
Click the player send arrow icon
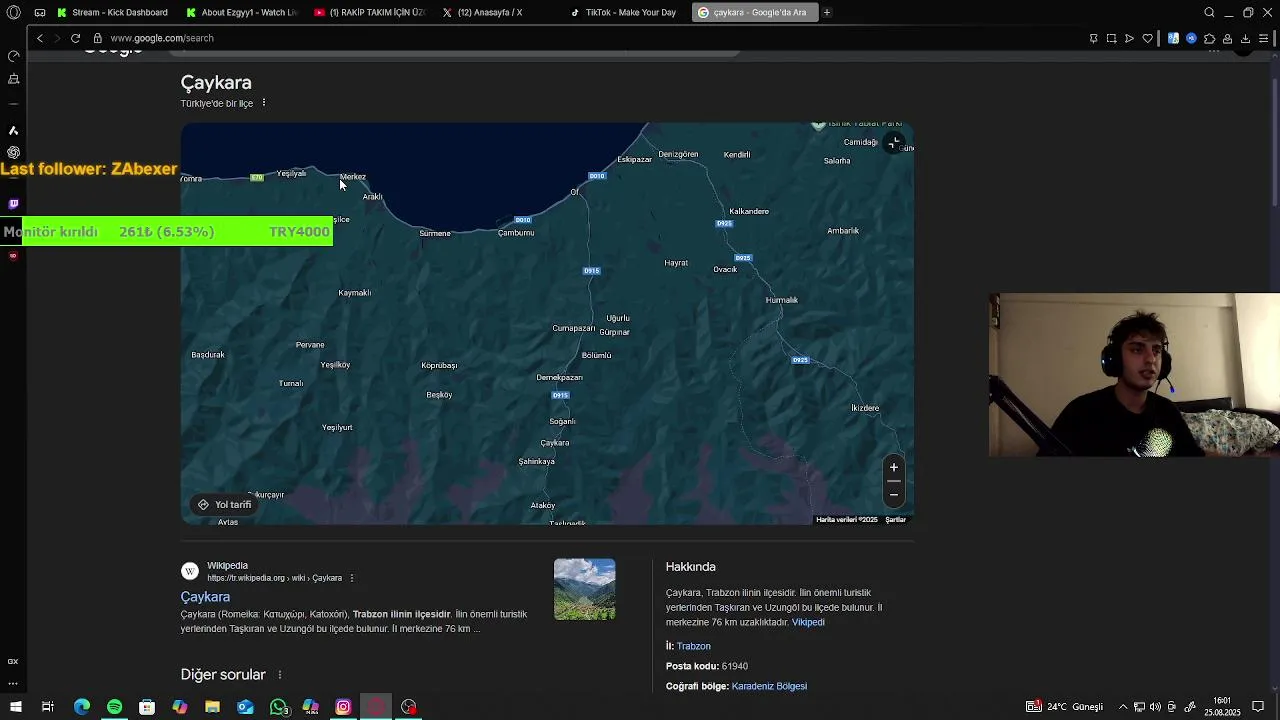(1129, 38)
